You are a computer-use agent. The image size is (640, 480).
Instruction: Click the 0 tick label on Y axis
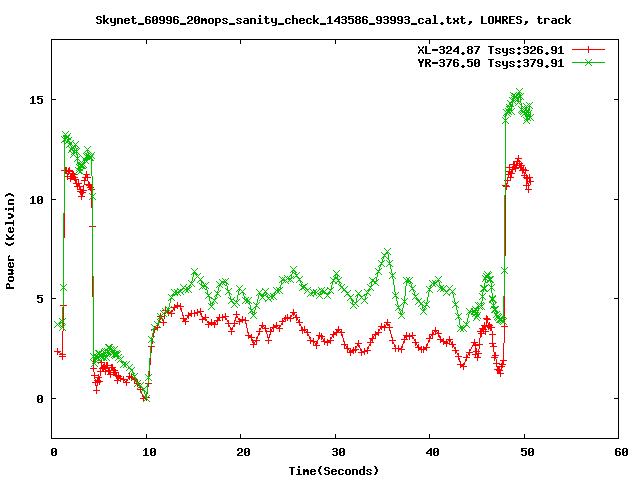41,398
